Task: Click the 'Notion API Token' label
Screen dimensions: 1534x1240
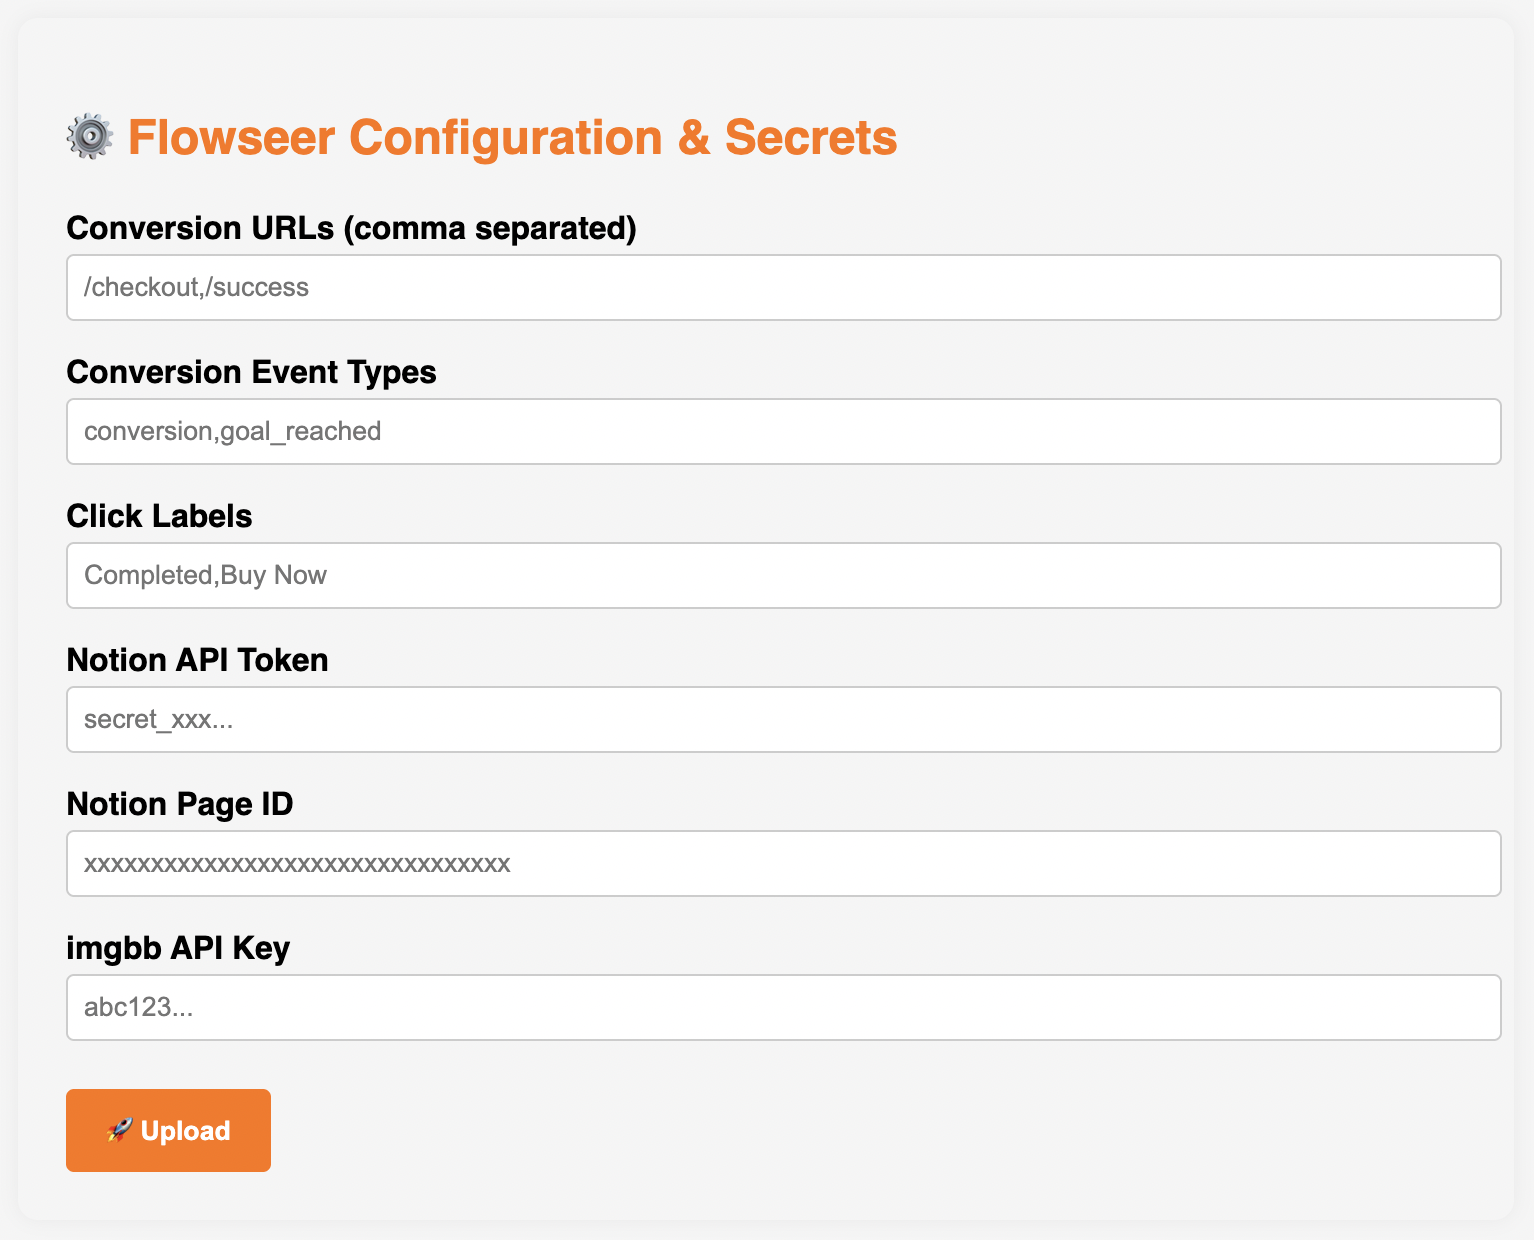Action: point(197,660)
